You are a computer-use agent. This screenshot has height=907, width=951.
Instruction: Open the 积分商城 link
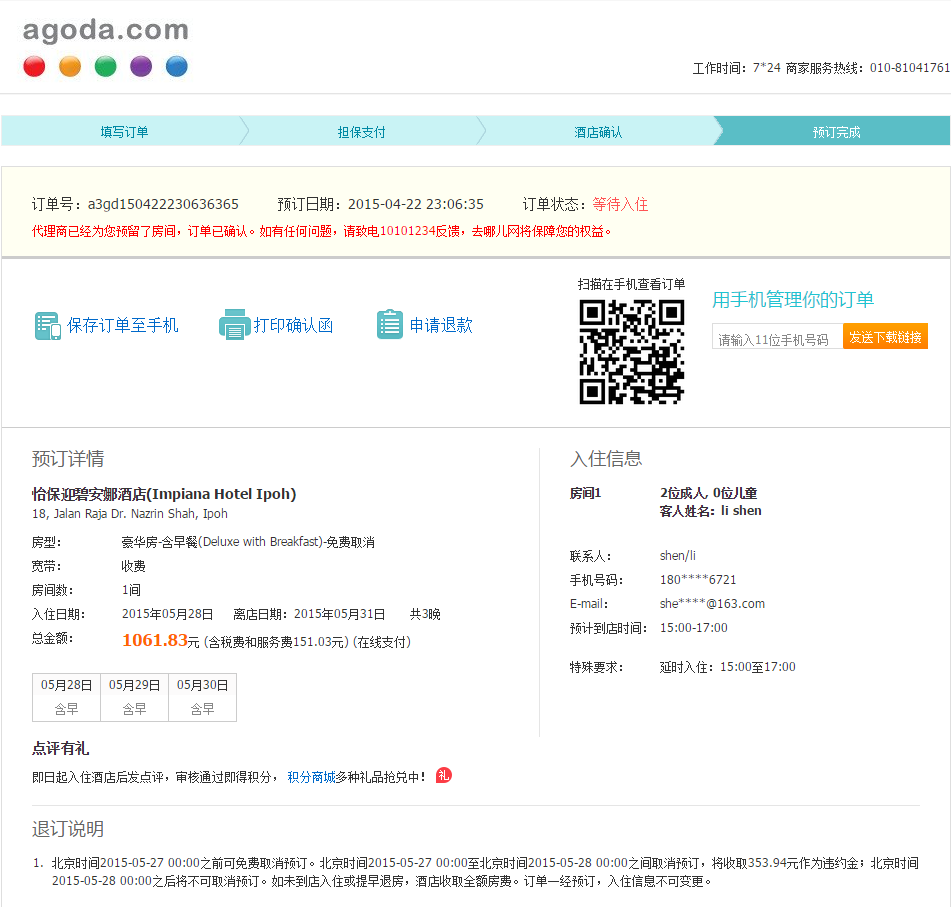311,777
